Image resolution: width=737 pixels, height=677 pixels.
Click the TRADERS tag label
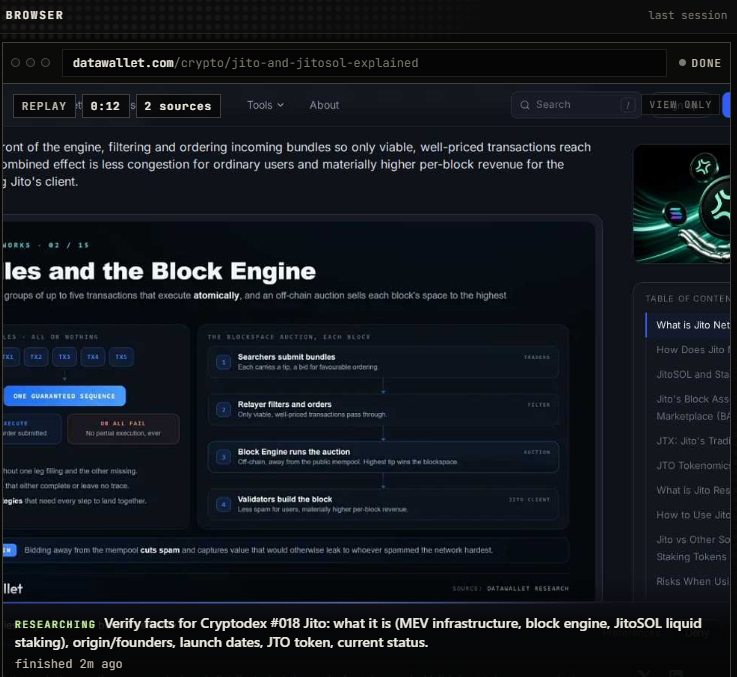[x=537, y=357]
